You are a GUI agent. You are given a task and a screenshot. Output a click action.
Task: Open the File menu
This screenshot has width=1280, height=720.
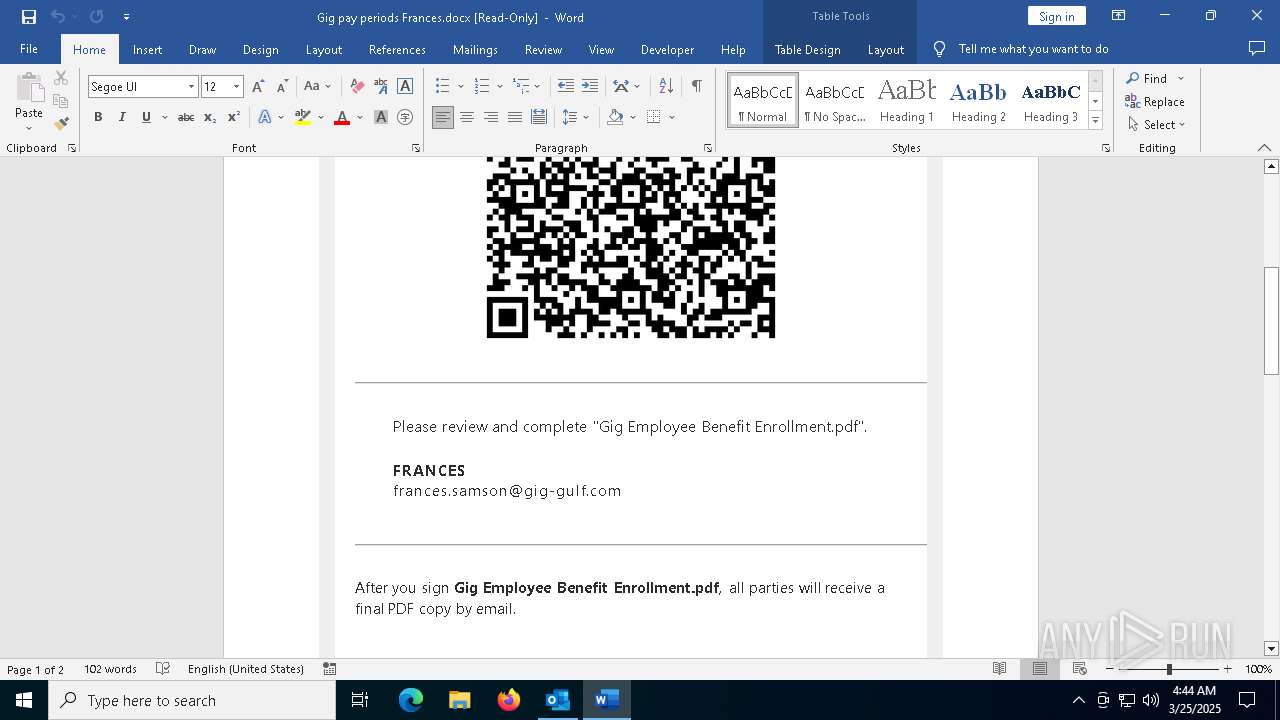pyautogui.click(x=29, y=49)
